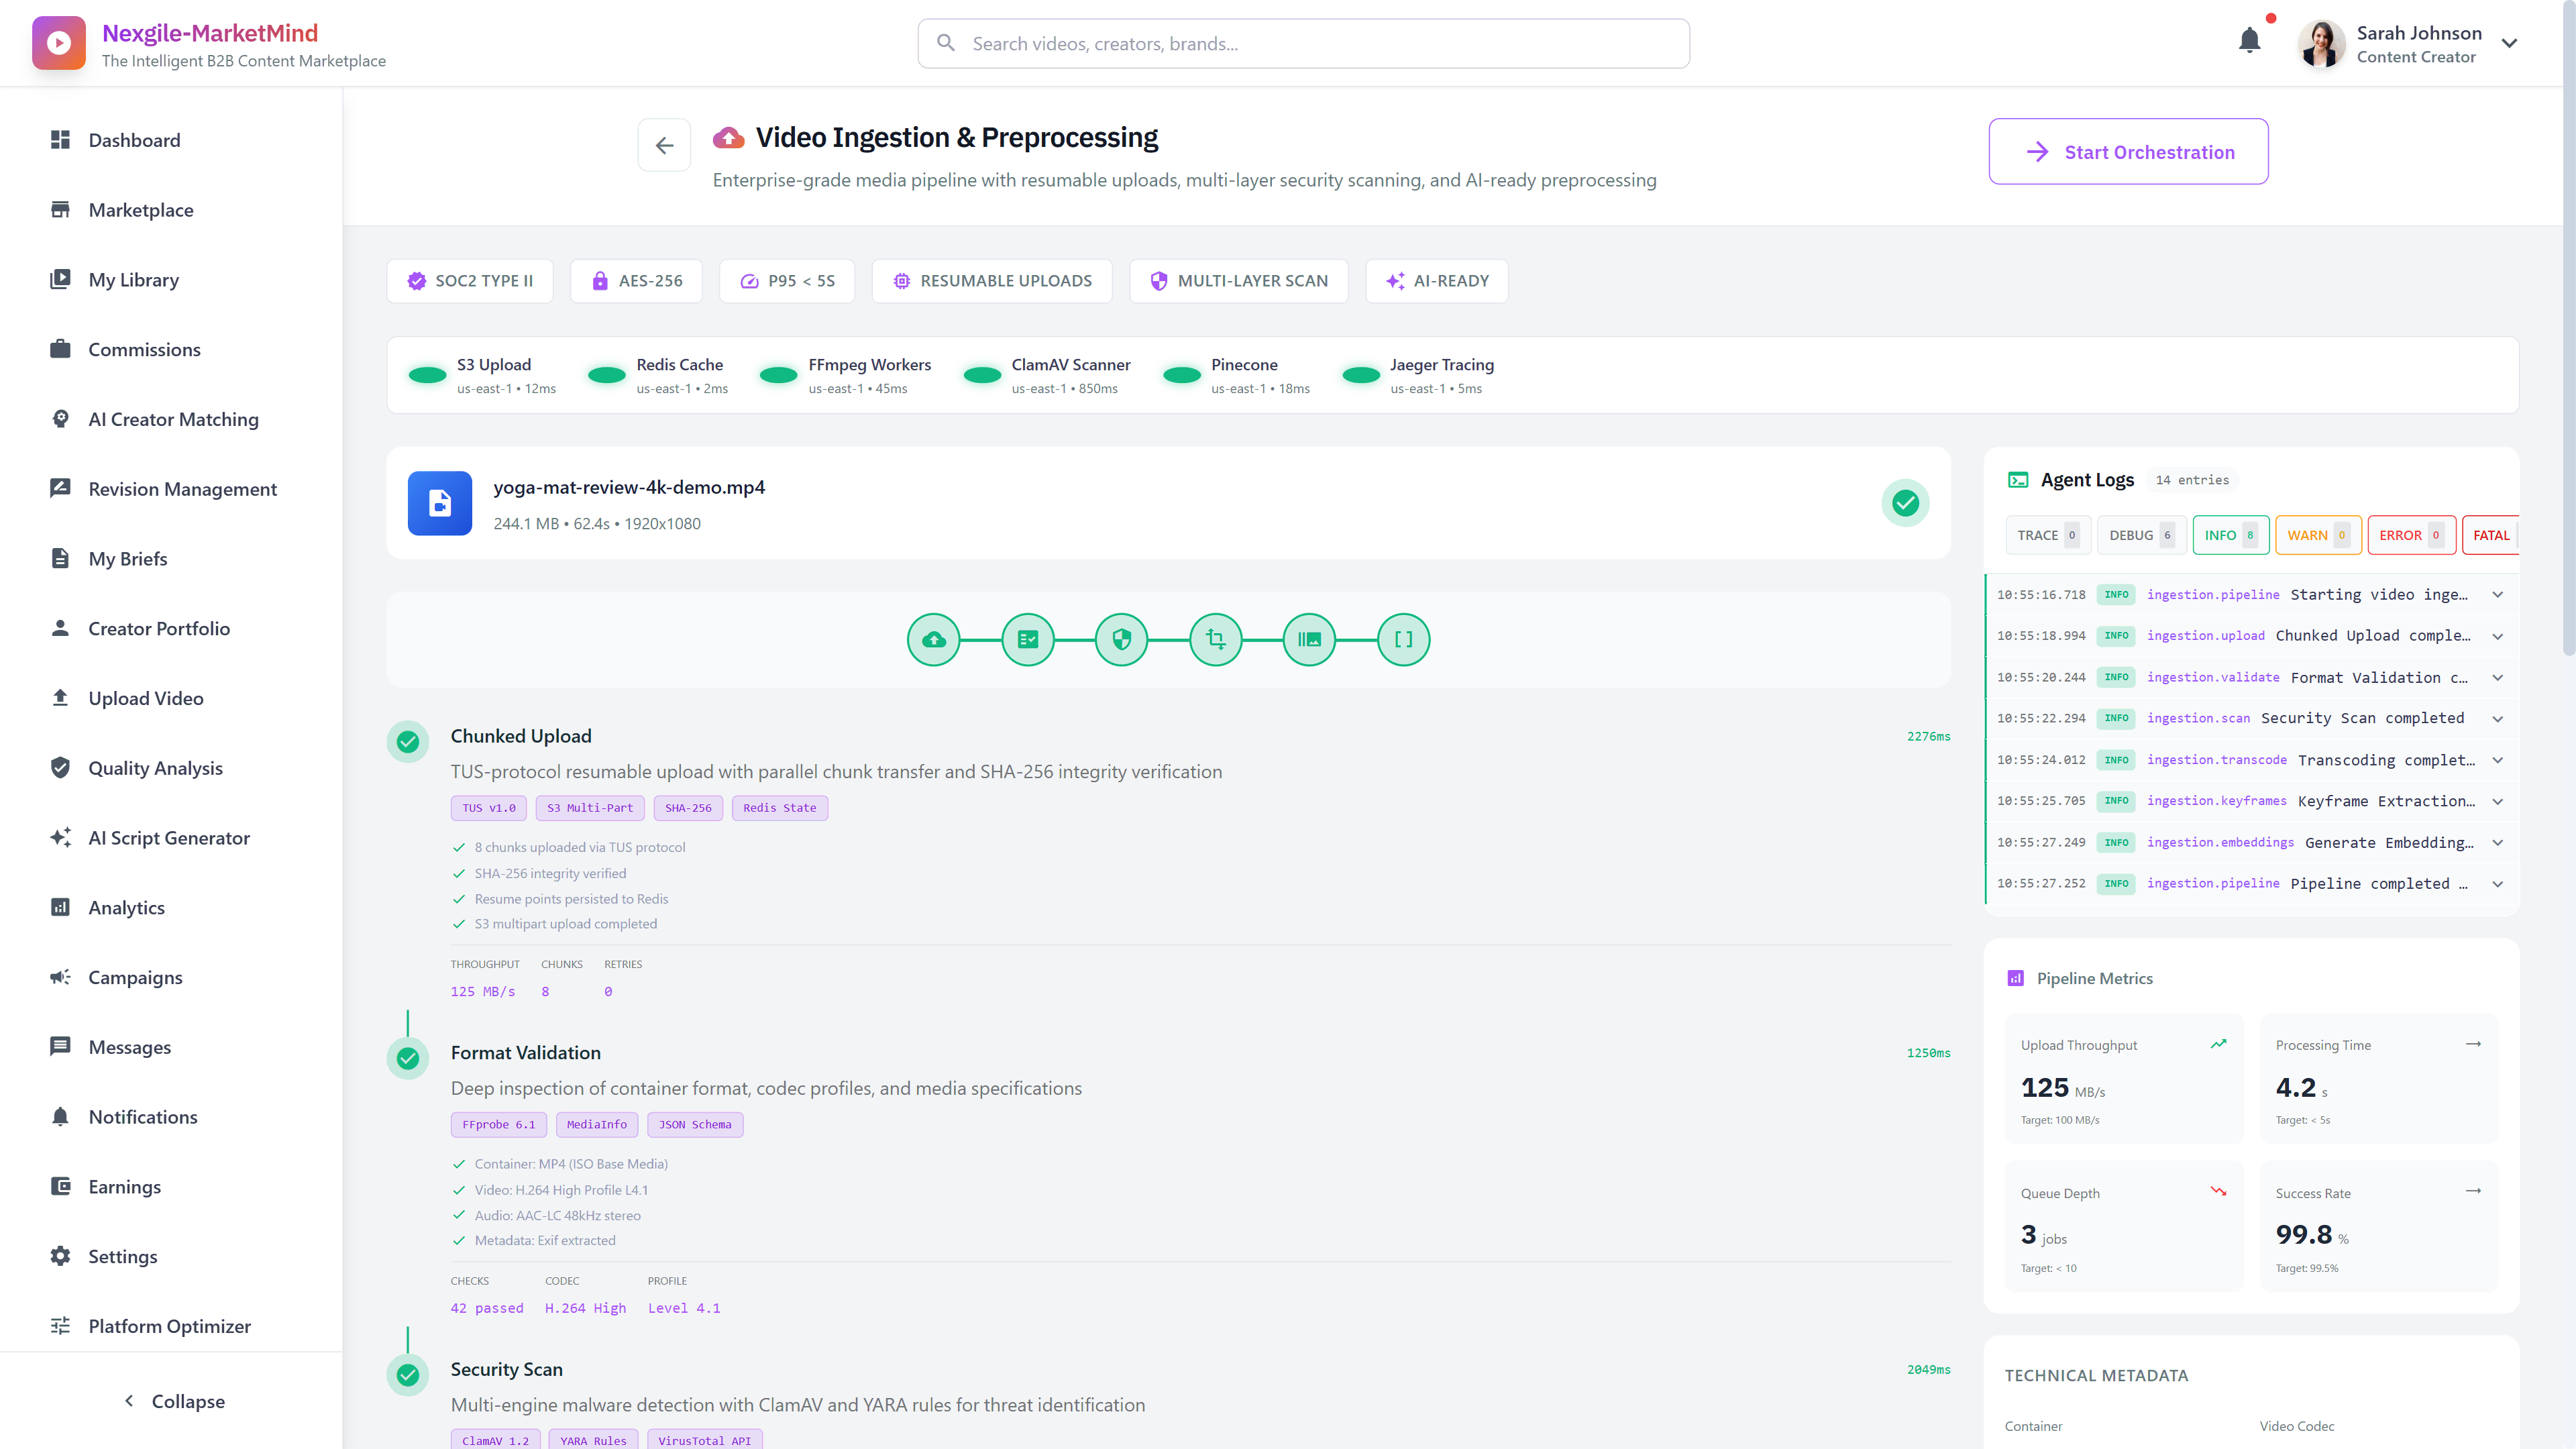Expand the Security Scan completed log entry
2576x1449 pixels.
point(2498,718)
